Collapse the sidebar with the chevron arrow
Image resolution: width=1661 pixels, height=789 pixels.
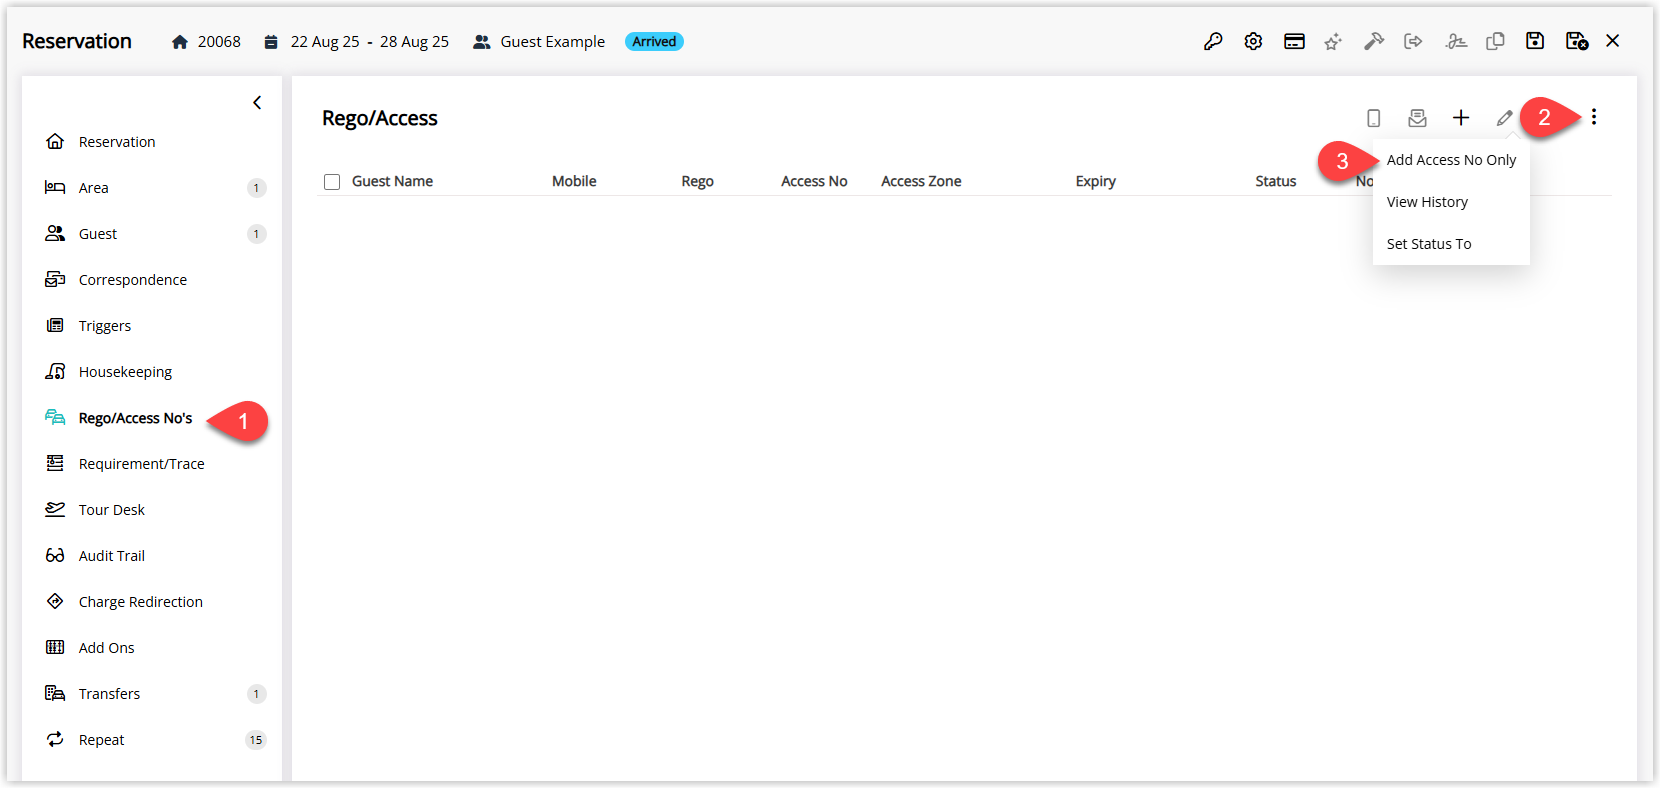tap(257, 103)
